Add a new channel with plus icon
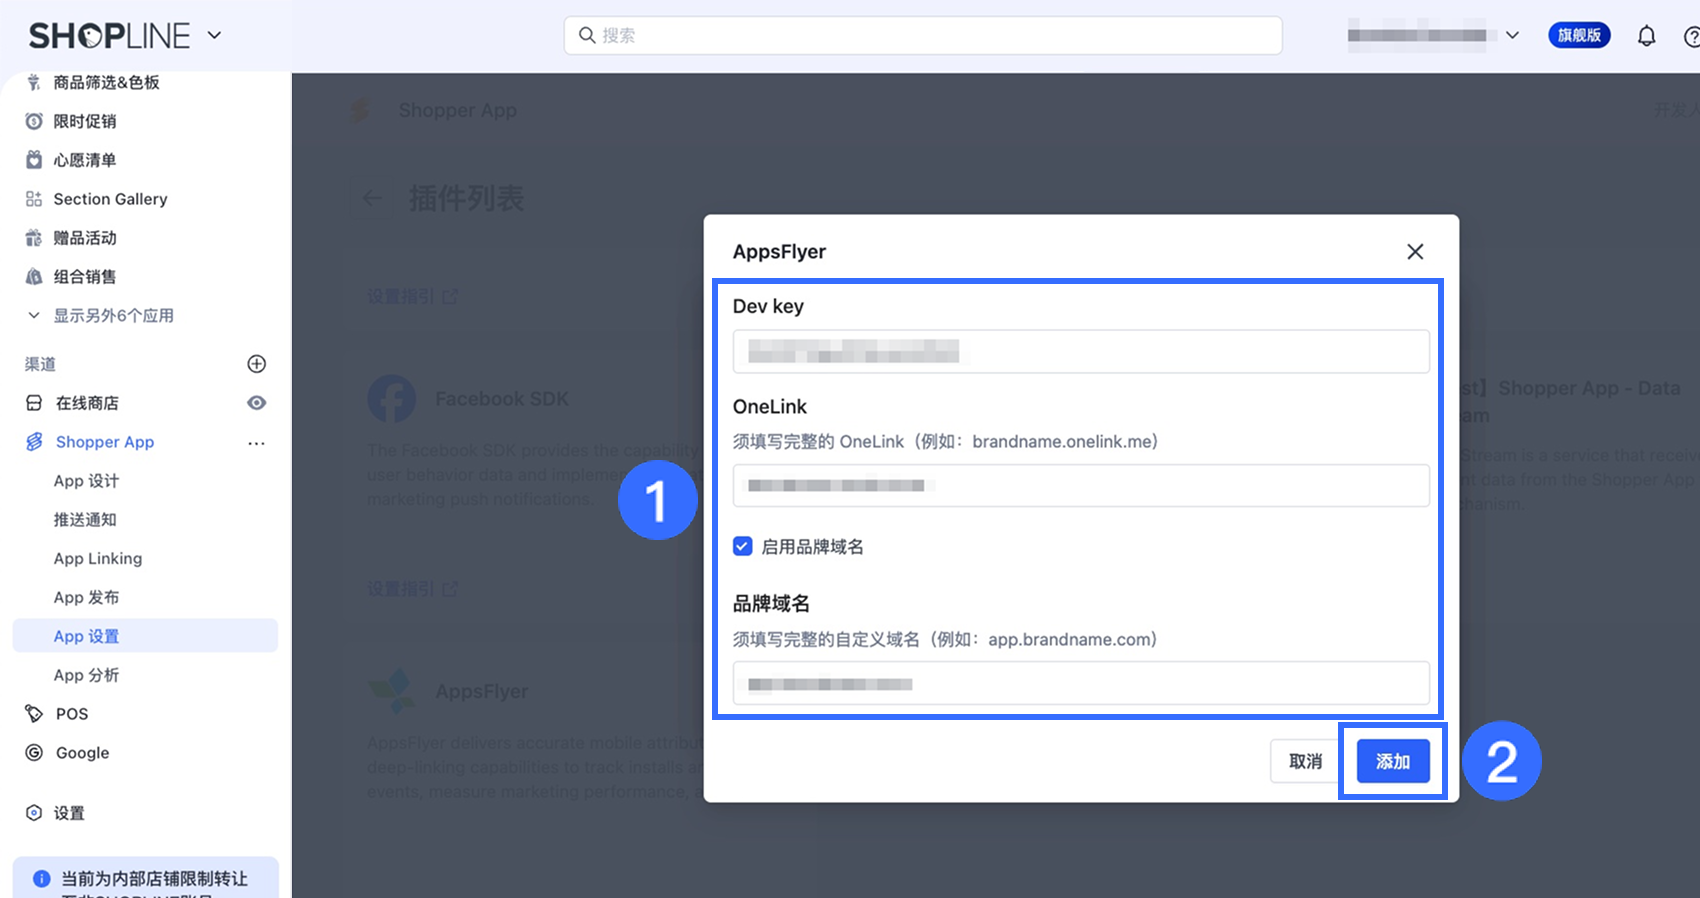This screenshot has height=898, width=1700. click(x=257, y=364)
